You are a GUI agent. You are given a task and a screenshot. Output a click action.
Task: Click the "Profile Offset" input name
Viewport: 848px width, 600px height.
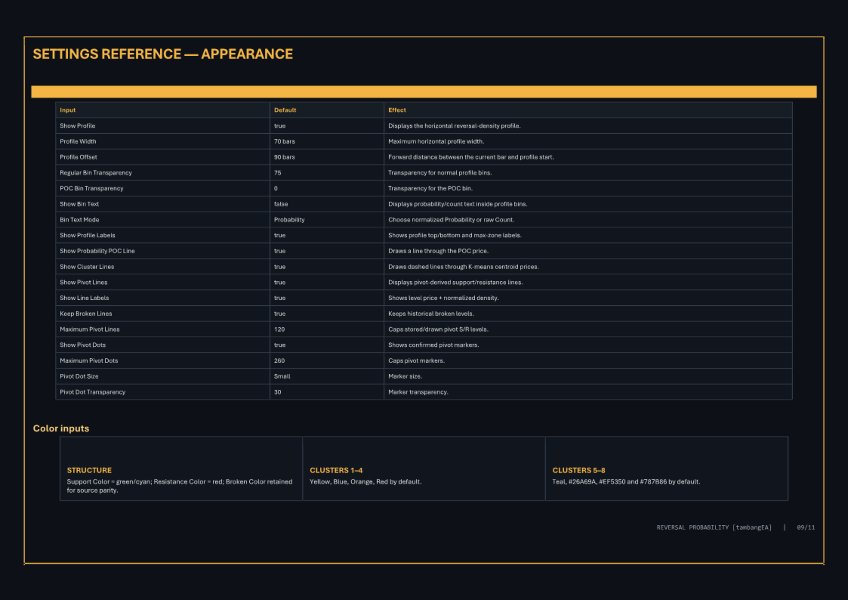(78, 157)
